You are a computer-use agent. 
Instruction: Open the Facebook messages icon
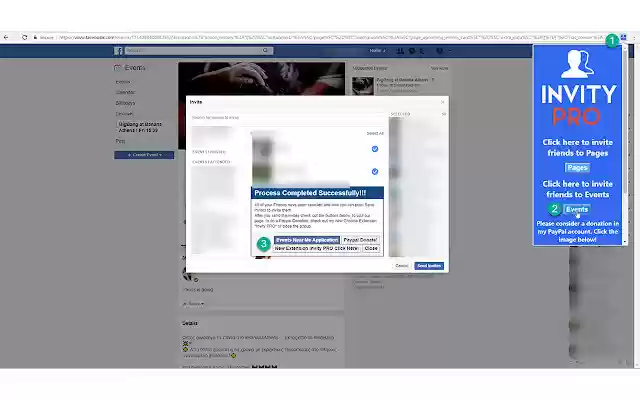(x=412, y=51)
